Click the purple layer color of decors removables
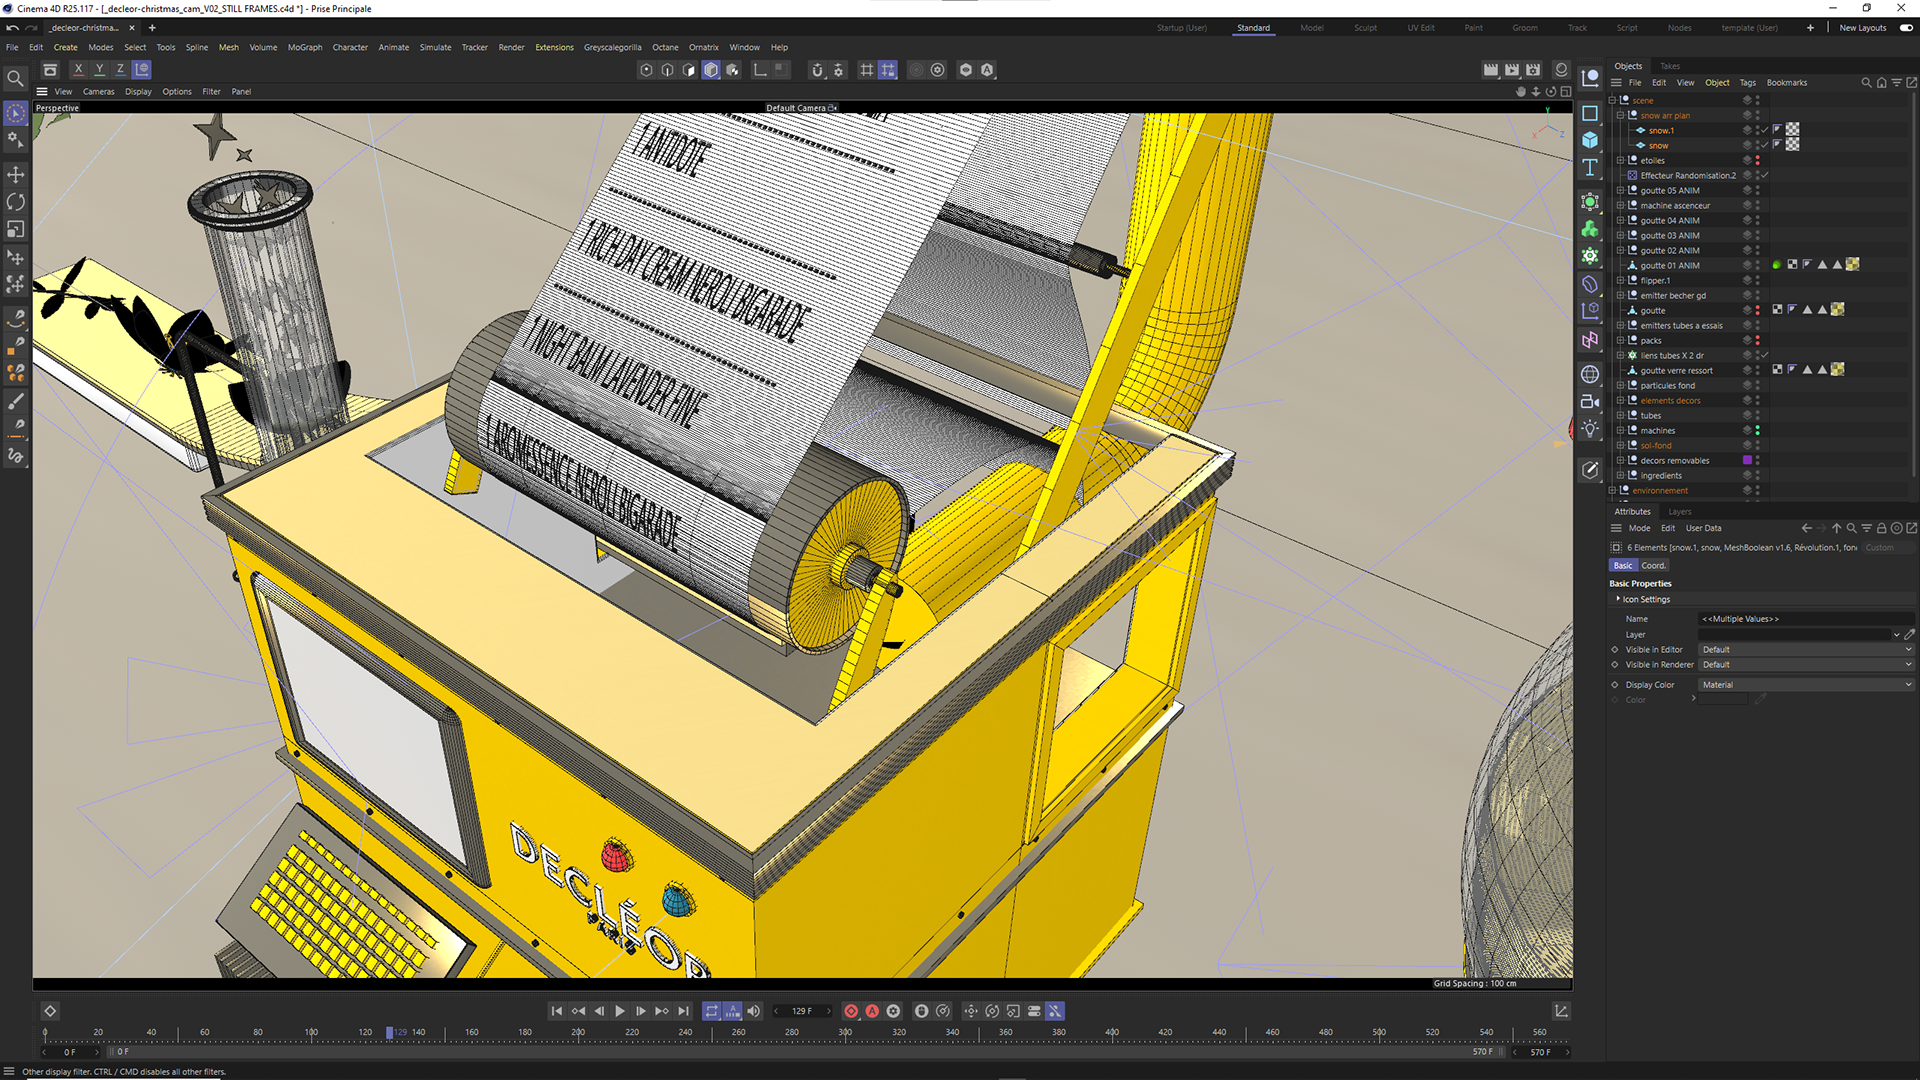Image resolution: width=1920 pixels, height=1080 pixels. point(1747,460)
